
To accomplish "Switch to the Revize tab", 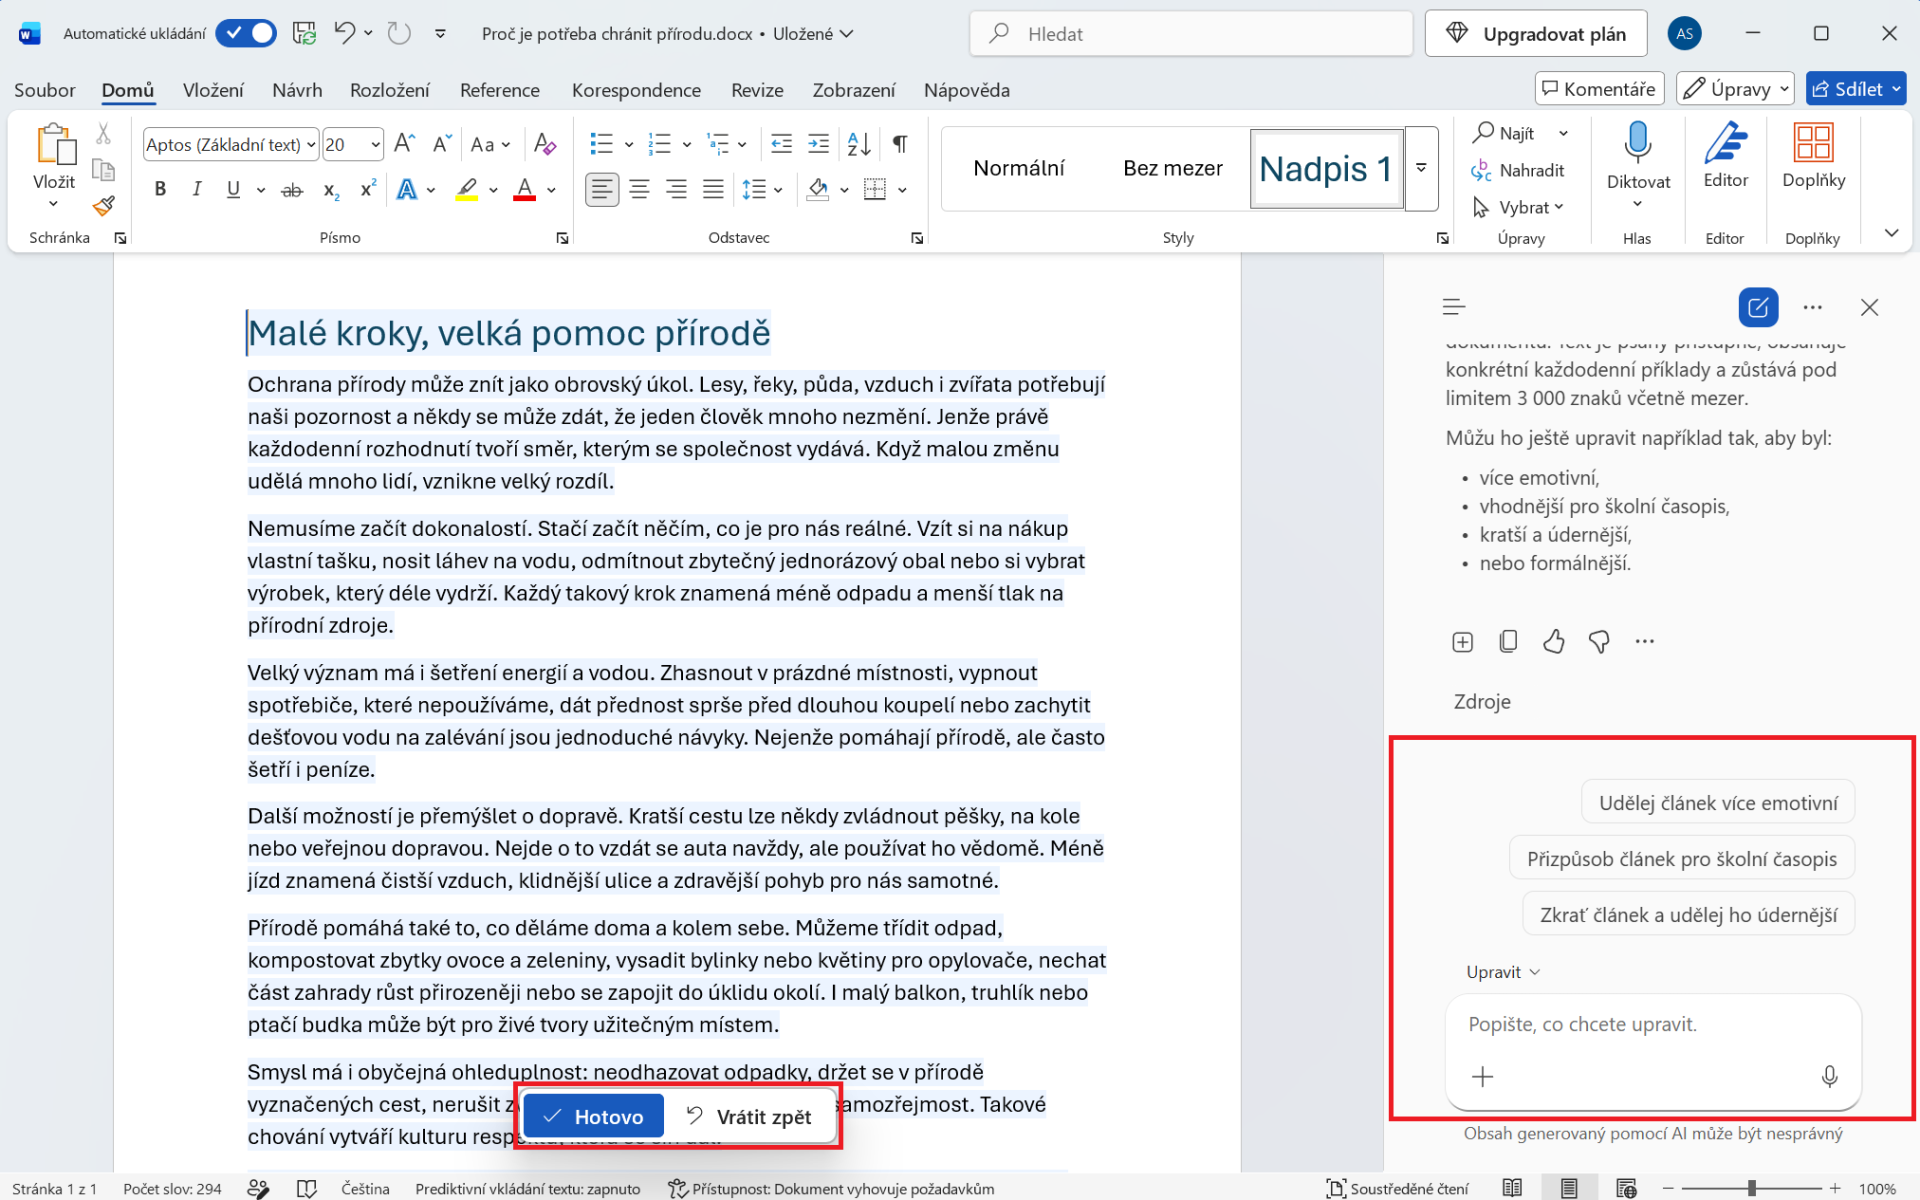I will point(757,90).
